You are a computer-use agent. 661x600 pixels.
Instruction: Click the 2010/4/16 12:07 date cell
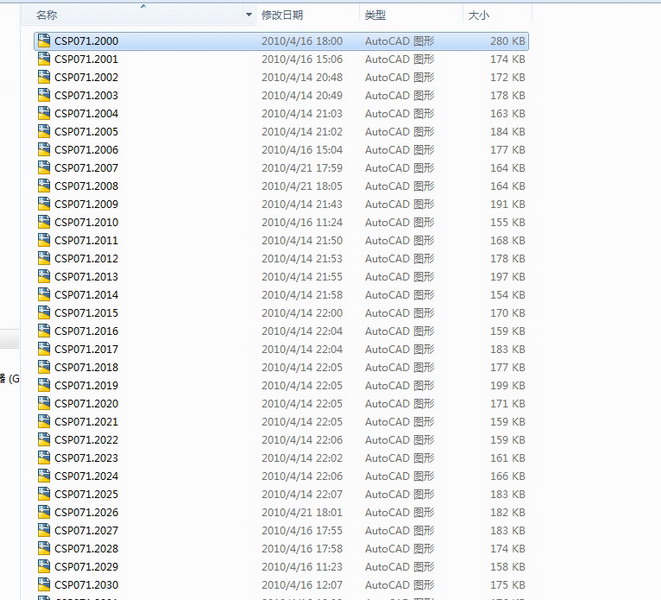point(302,585)
